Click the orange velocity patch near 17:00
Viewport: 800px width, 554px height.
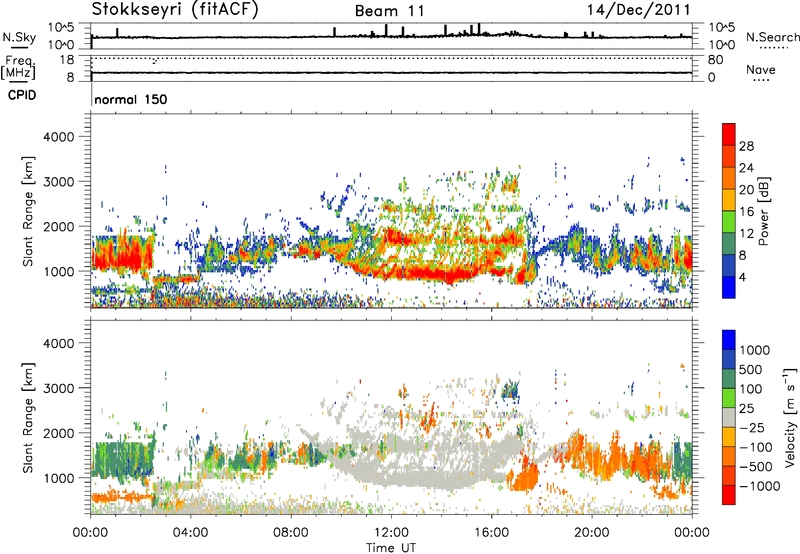tap(527, 476)
